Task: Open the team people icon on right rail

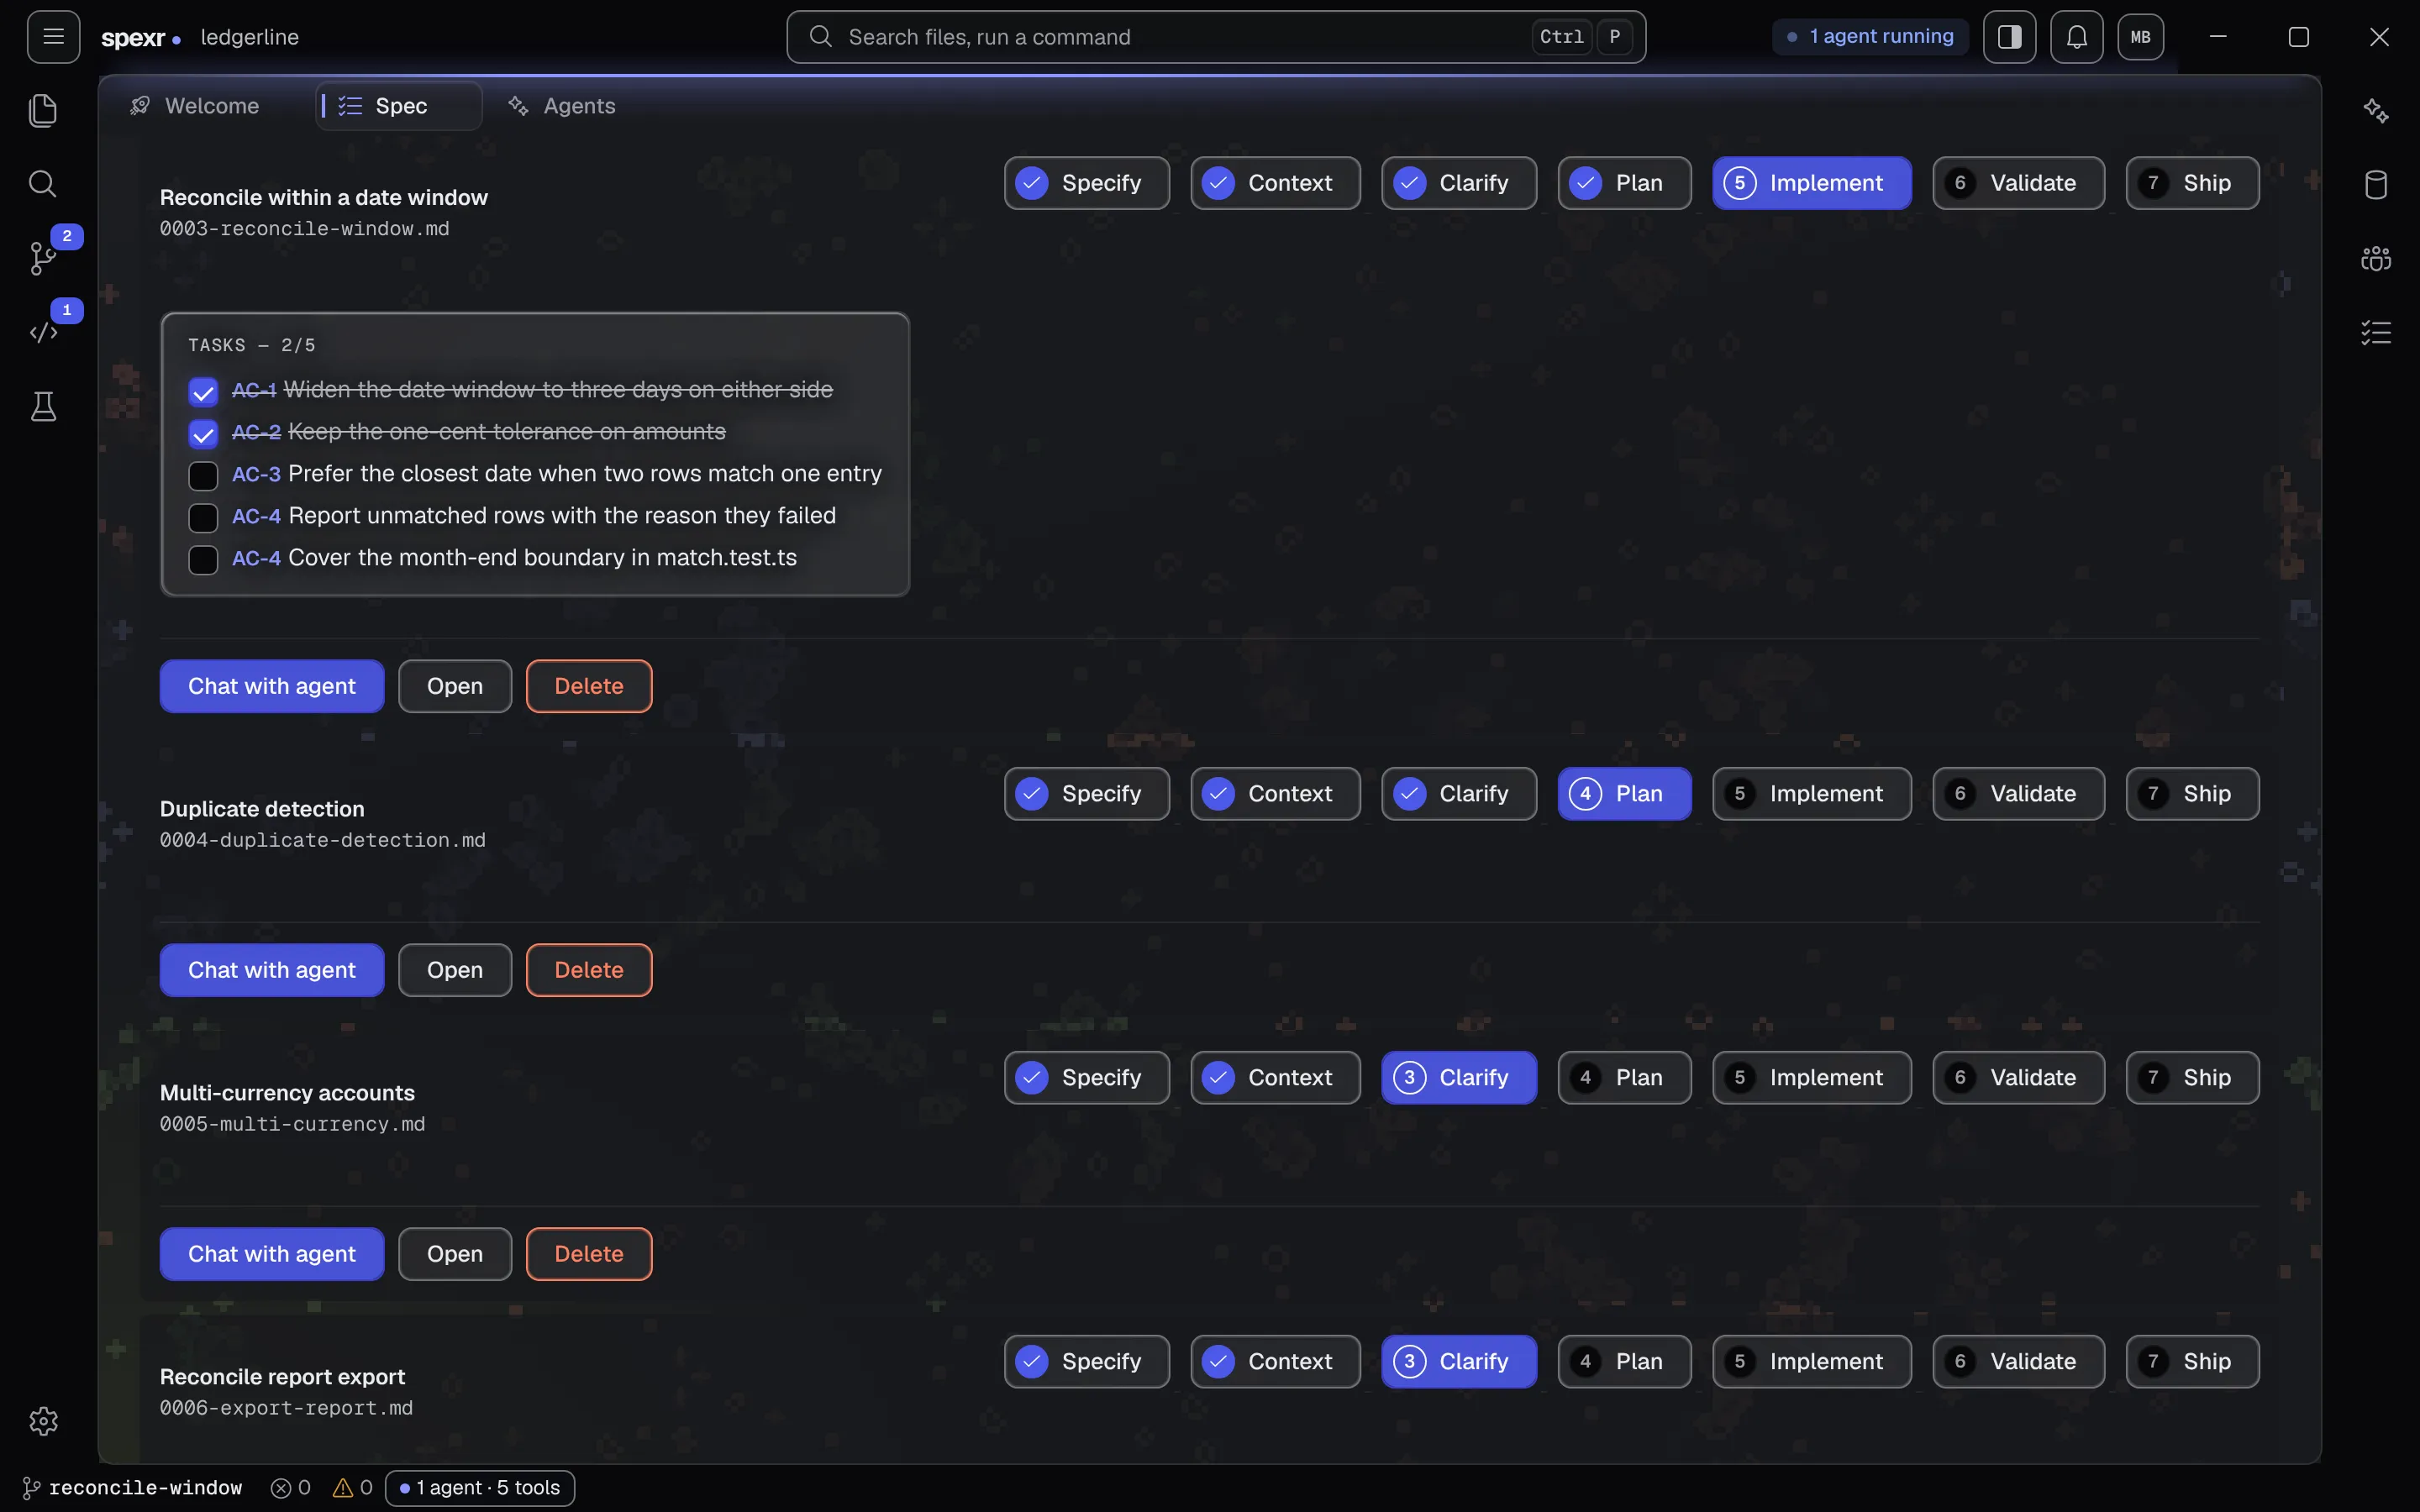Action: point(2376,258)
